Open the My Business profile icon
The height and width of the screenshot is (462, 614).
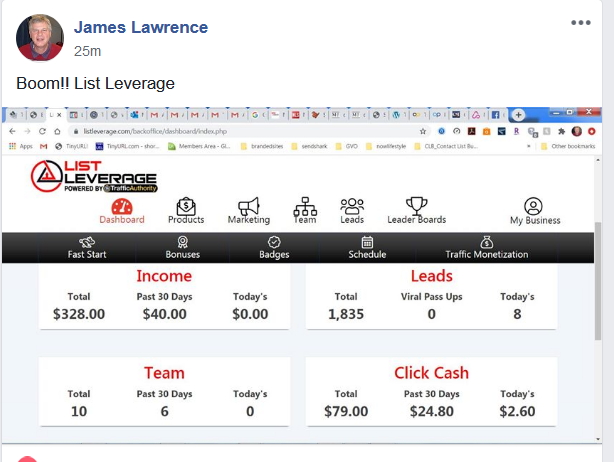(x=533, y=206)
